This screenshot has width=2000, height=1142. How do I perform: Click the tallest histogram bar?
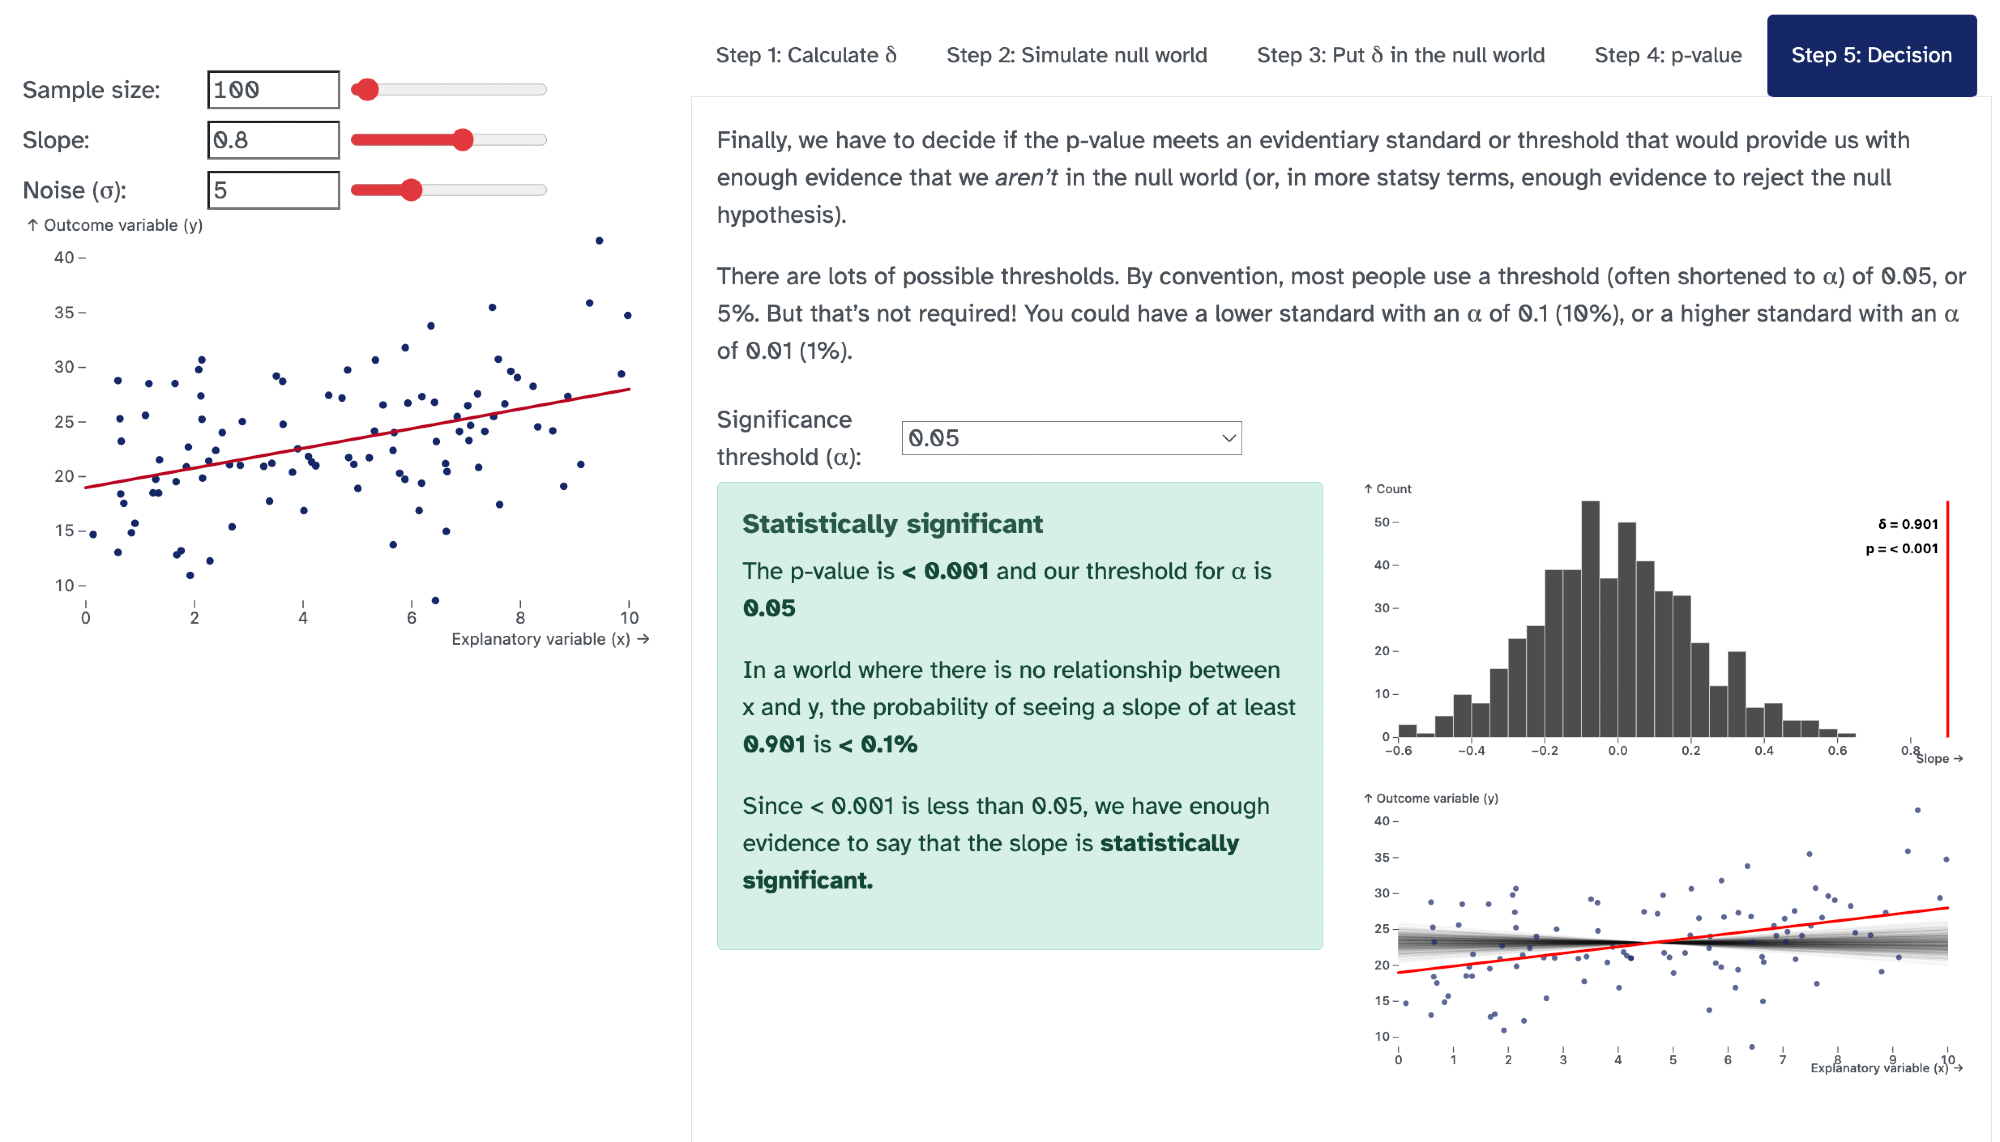(1590, 620)
